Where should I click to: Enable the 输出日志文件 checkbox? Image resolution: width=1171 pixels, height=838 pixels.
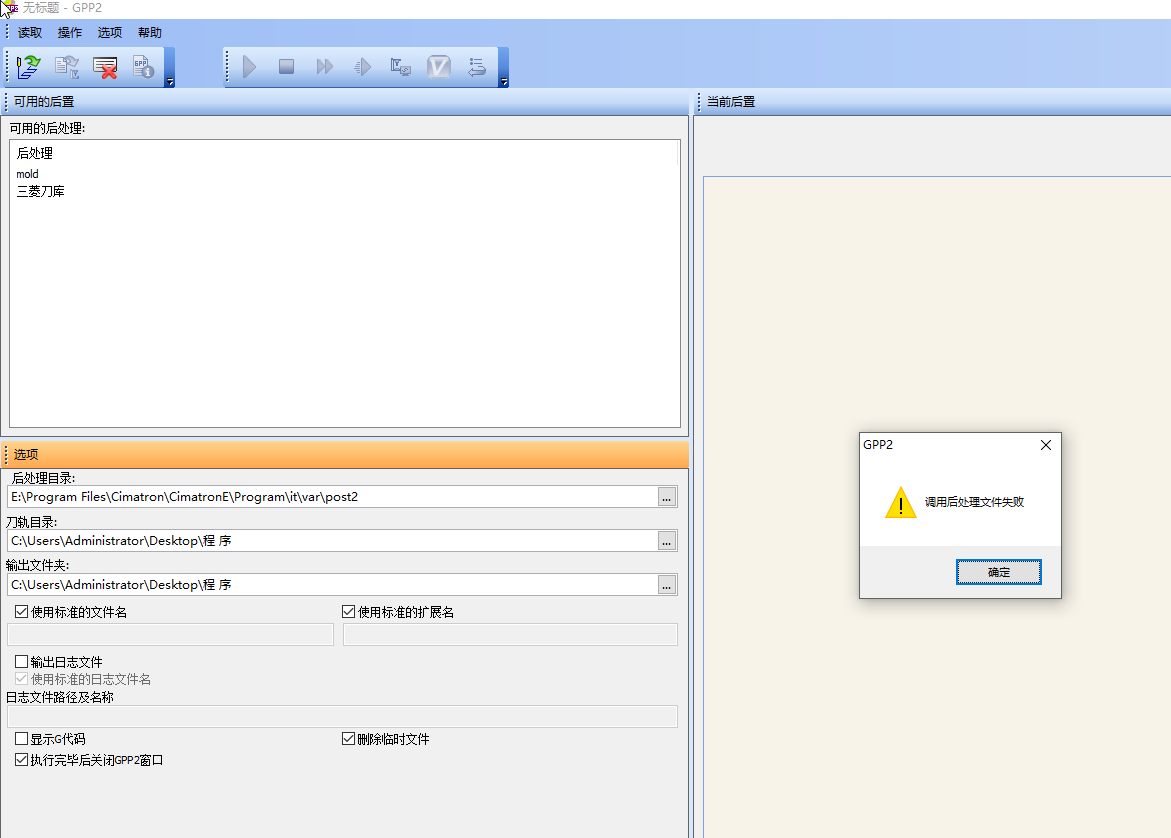click(x=22, y=662)
